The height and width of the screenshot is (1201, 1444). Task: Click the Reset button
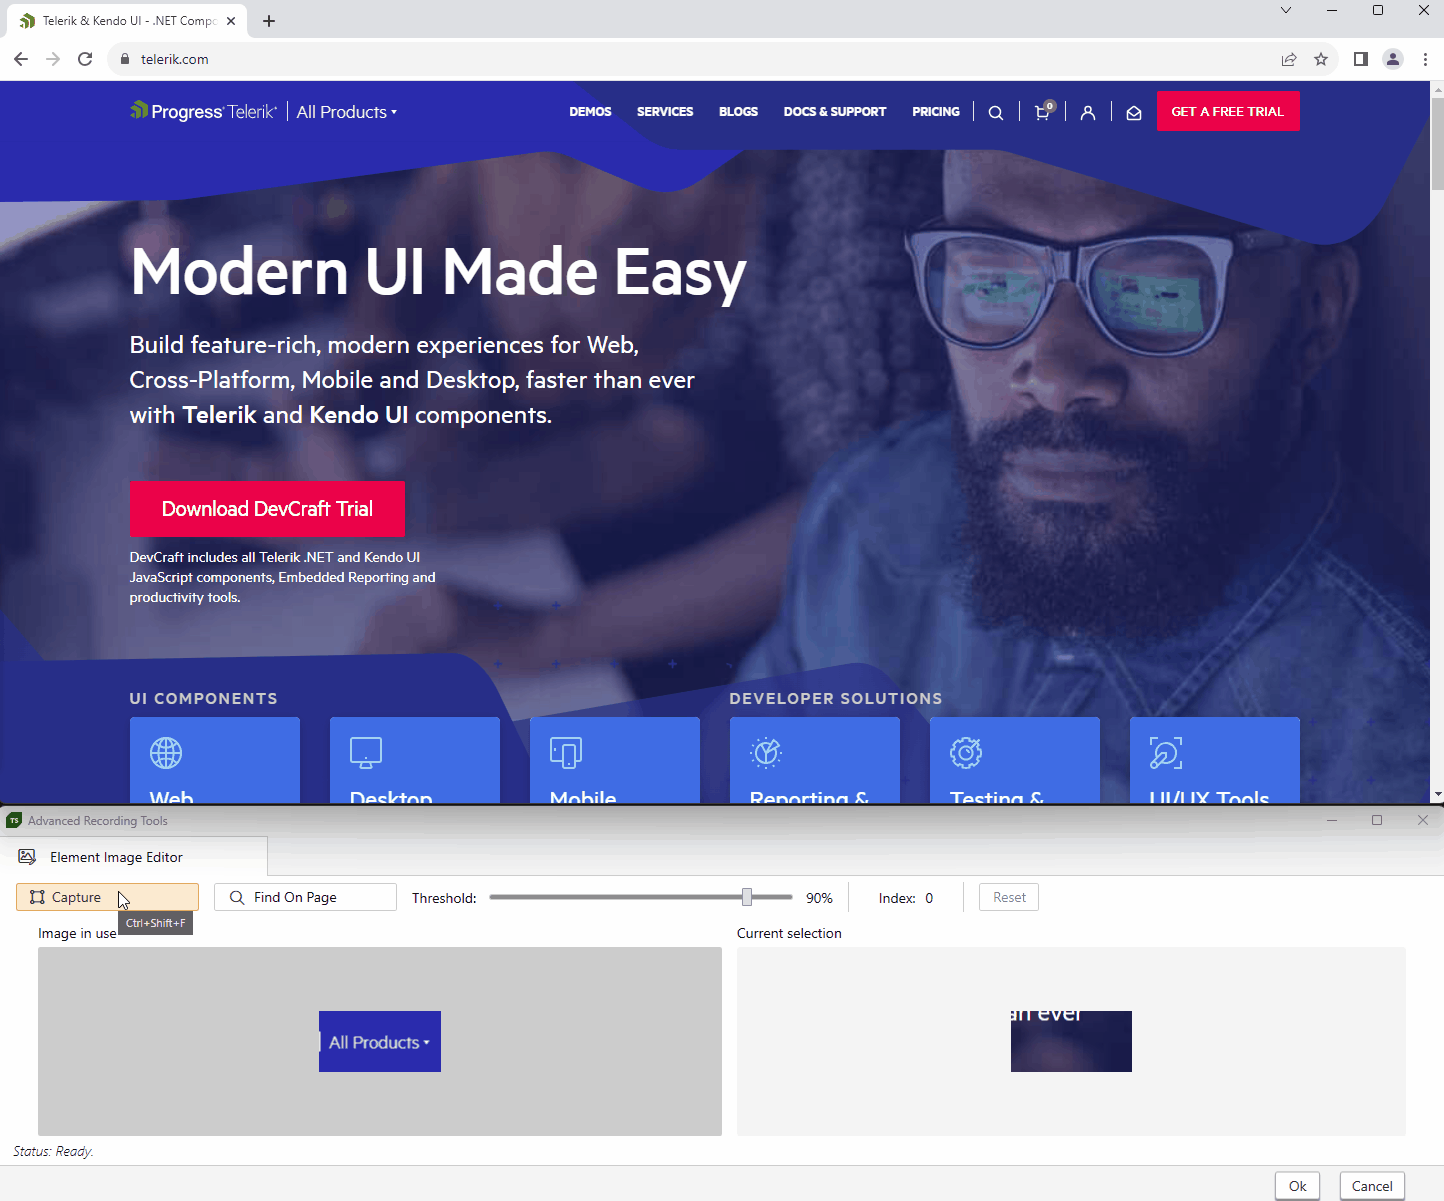coord(1009,897)
